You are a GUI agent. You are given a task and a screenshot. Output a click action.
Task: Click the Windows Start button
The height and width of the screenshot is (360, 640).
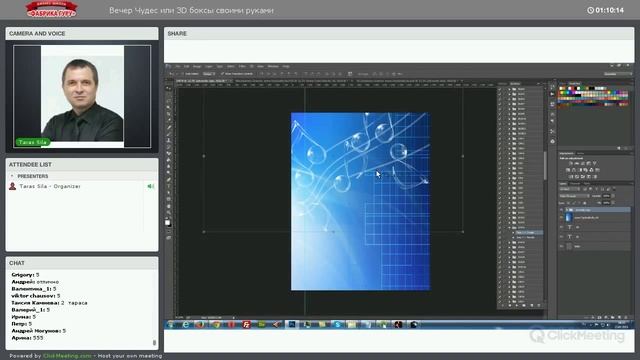pos(170,324)
